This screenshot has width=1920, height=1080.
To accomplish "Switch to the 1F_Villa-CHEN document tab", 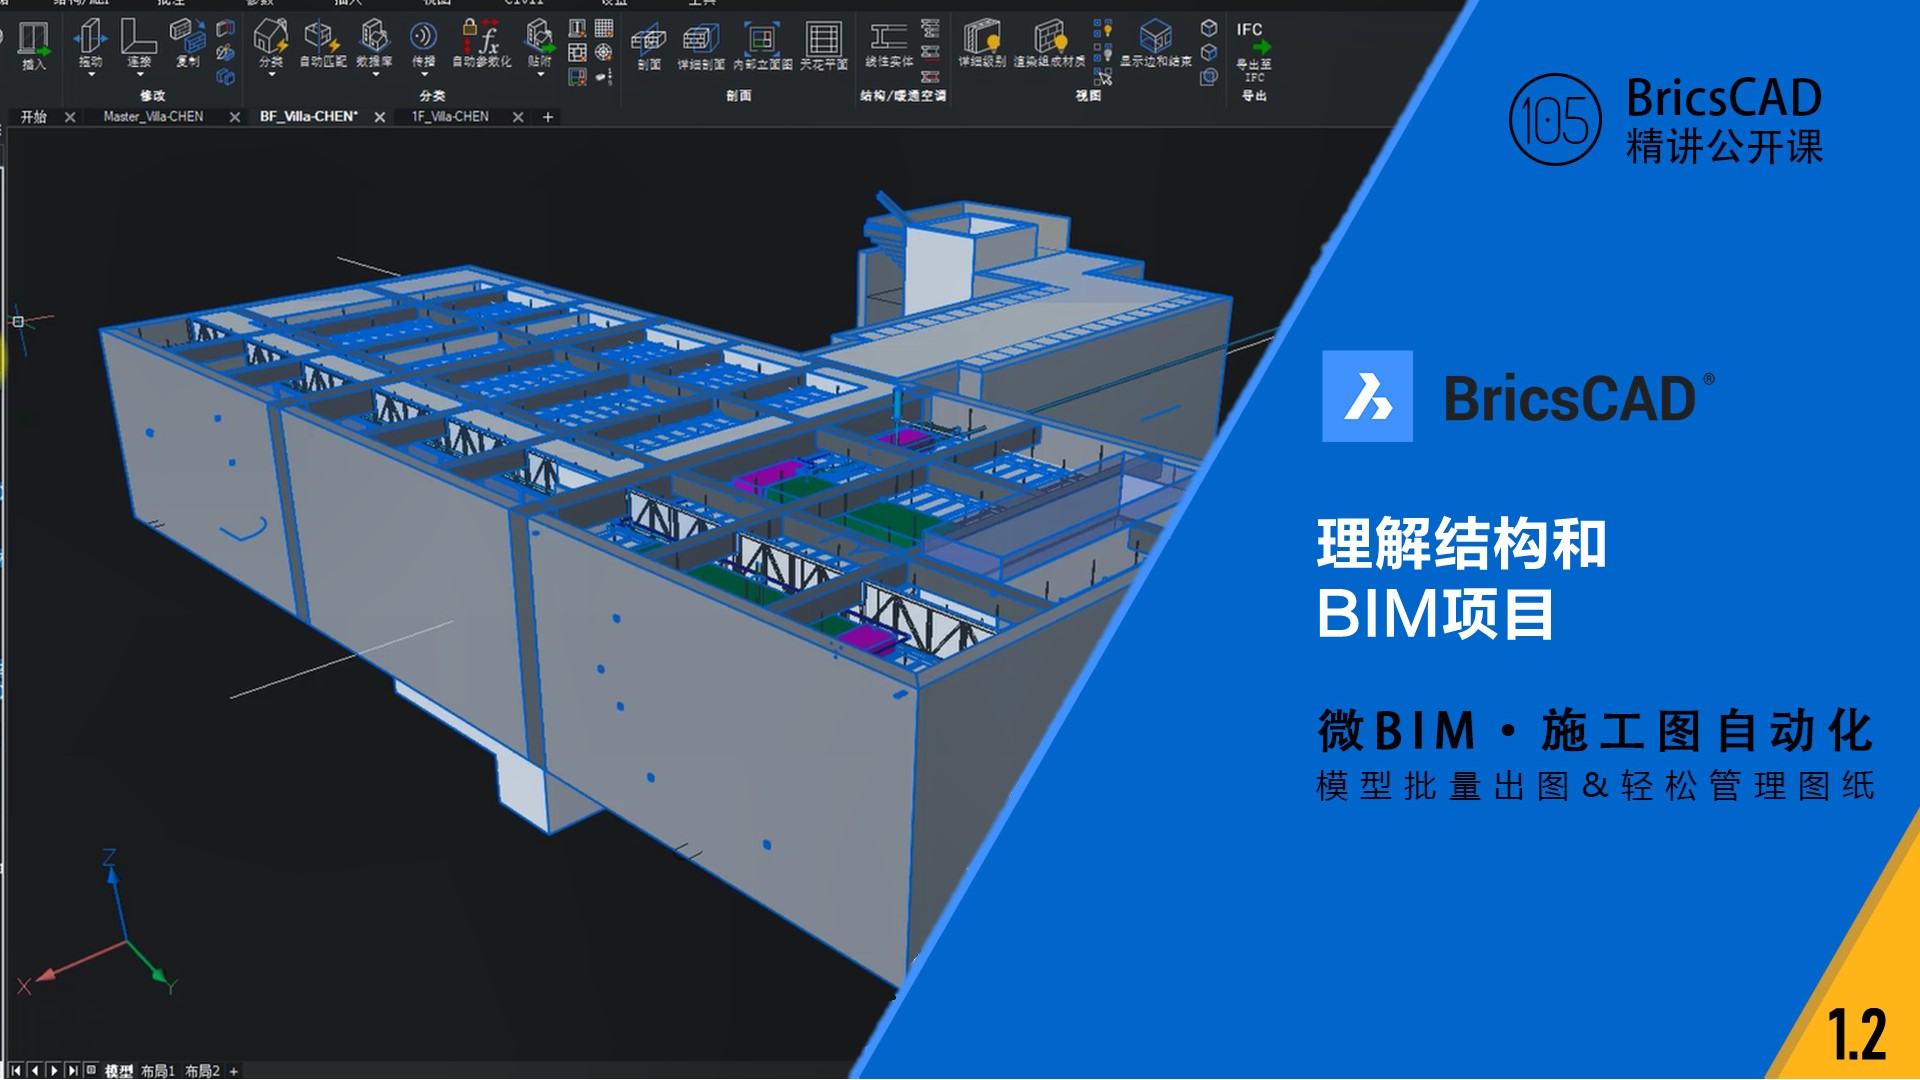I will click(x=450, y=117).
